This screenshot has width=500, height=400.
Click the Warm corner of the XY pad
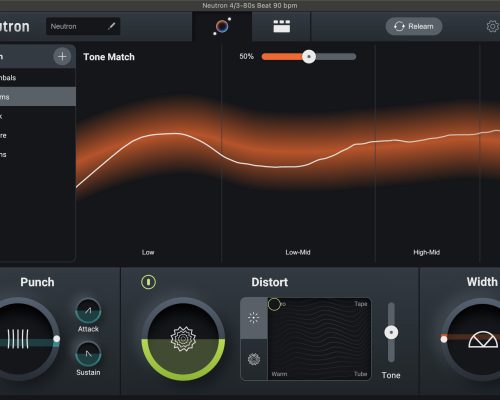(x=279, y=374)
